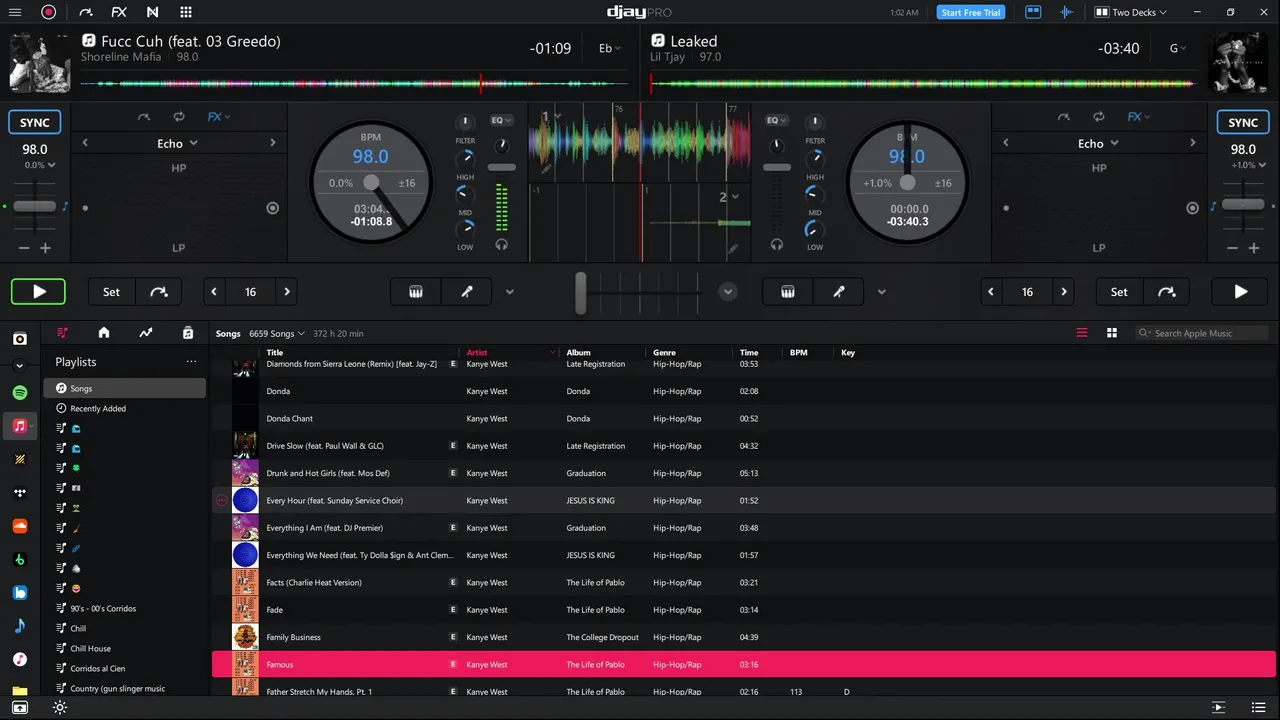Screen dimensions: 1280x720
Task: Click Set cue on left deck
Action: click(111, 292)
